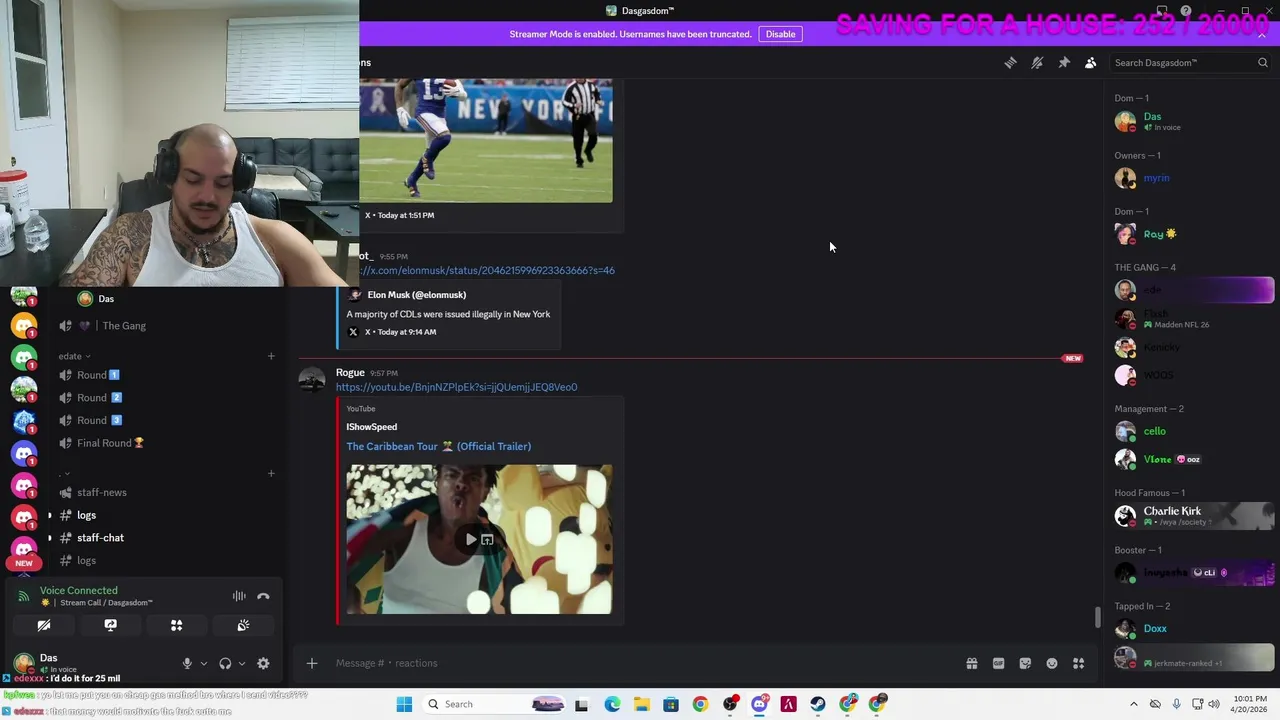Image resolution: width=1280 pixels, height=720 pixels.
Task: Open member cello profile
Action: [1193, 431]
